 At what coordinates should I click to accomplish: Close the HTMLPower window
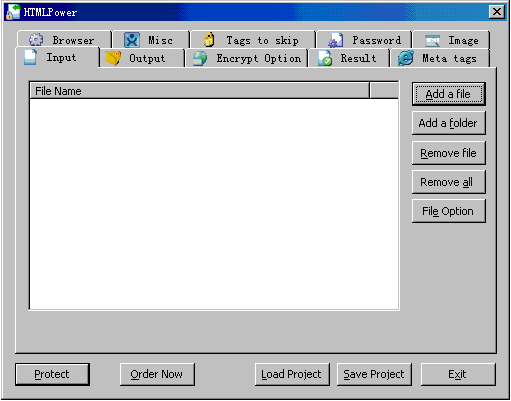497,12
